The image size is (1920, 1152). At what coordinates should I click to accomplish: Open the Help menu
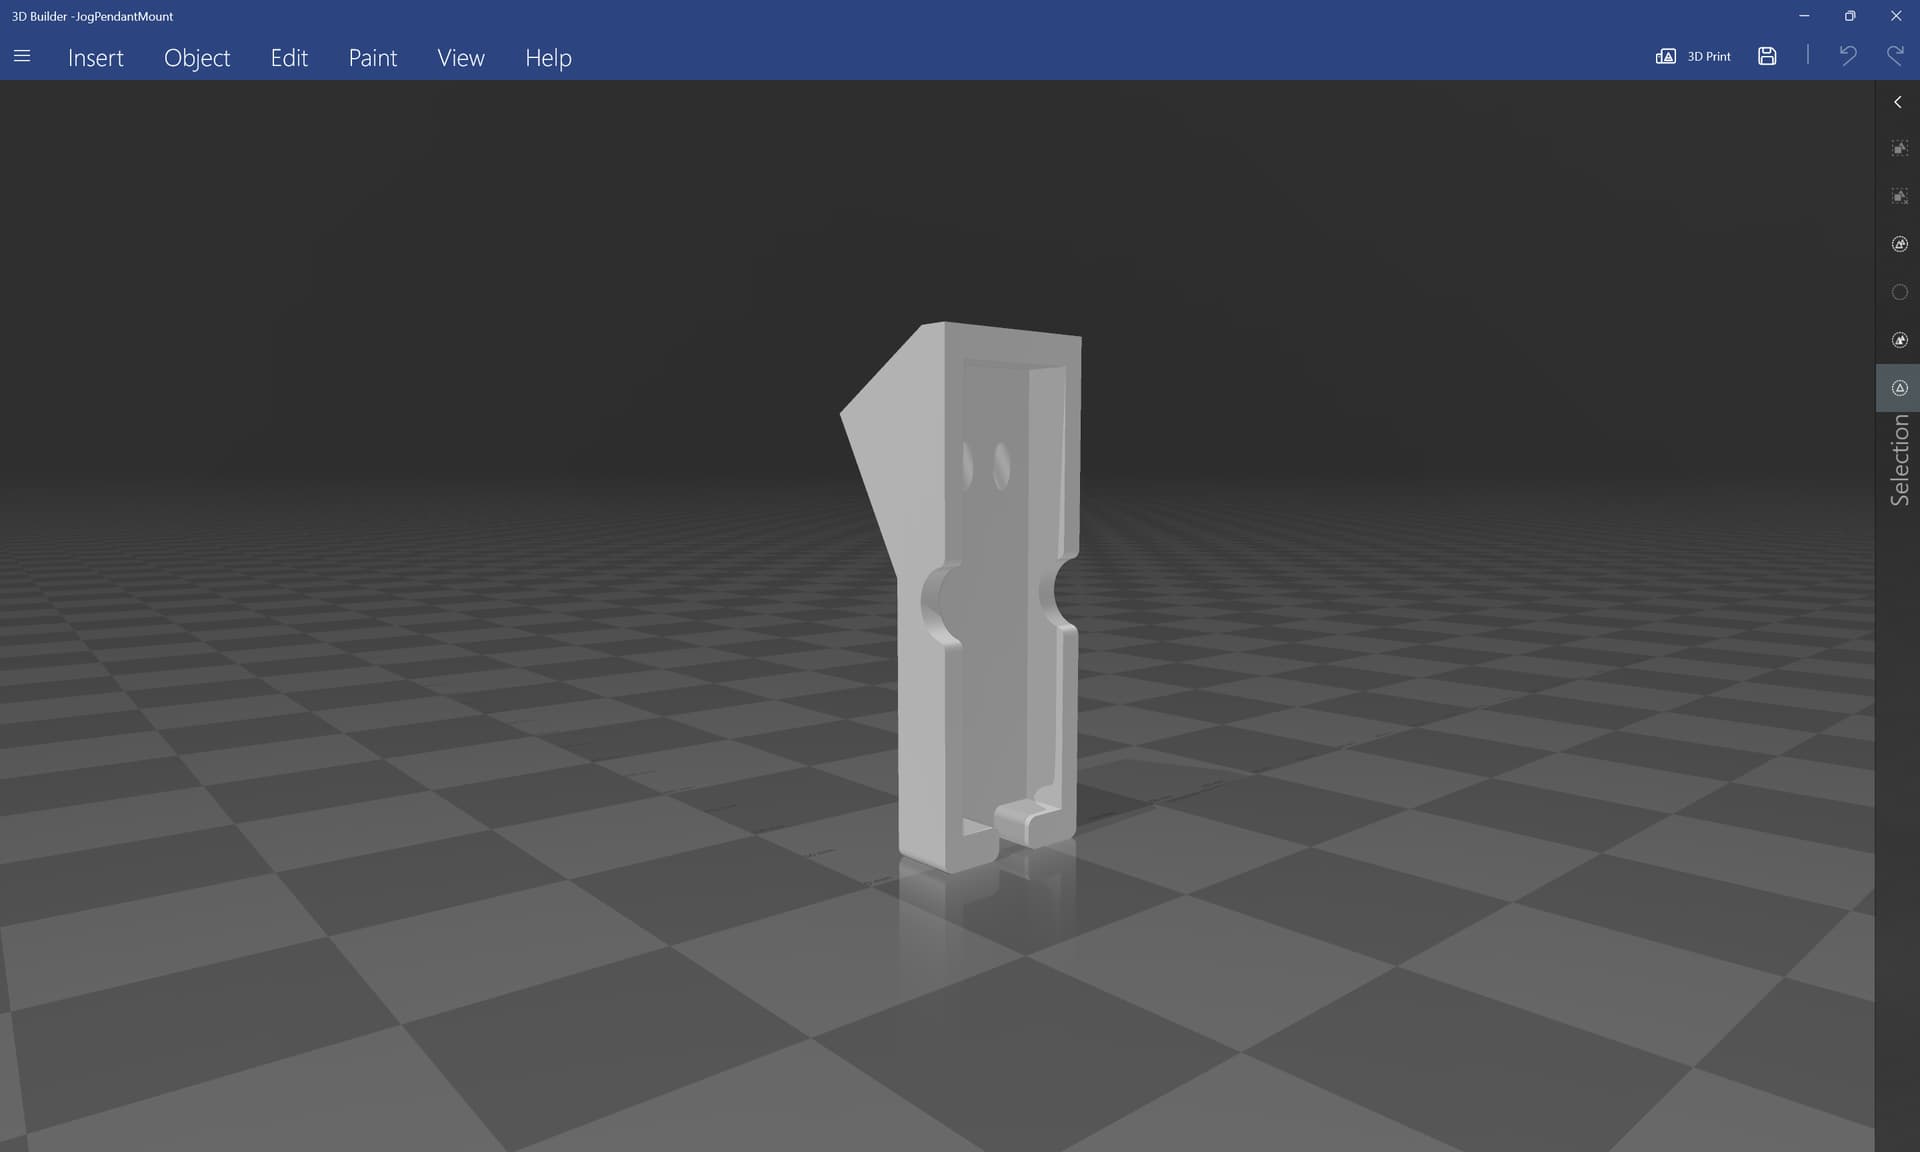coord(548,58)
